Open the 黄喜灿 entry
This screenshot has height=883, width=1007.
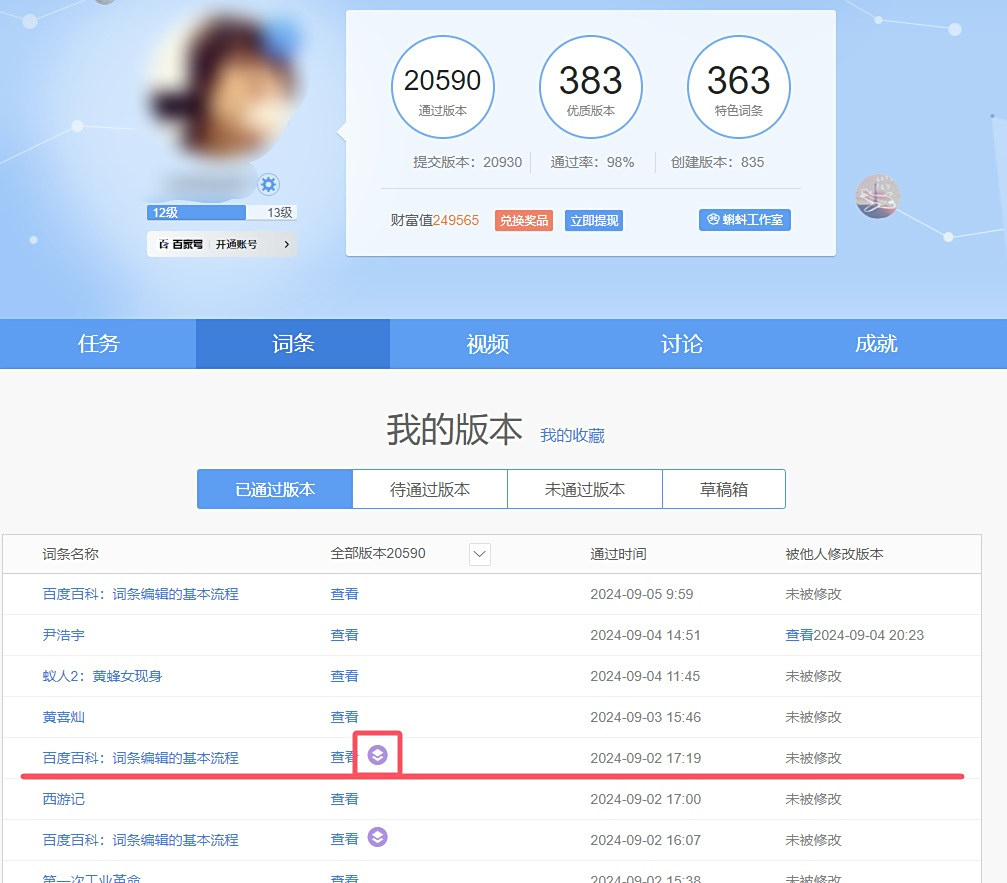point(64,717)
